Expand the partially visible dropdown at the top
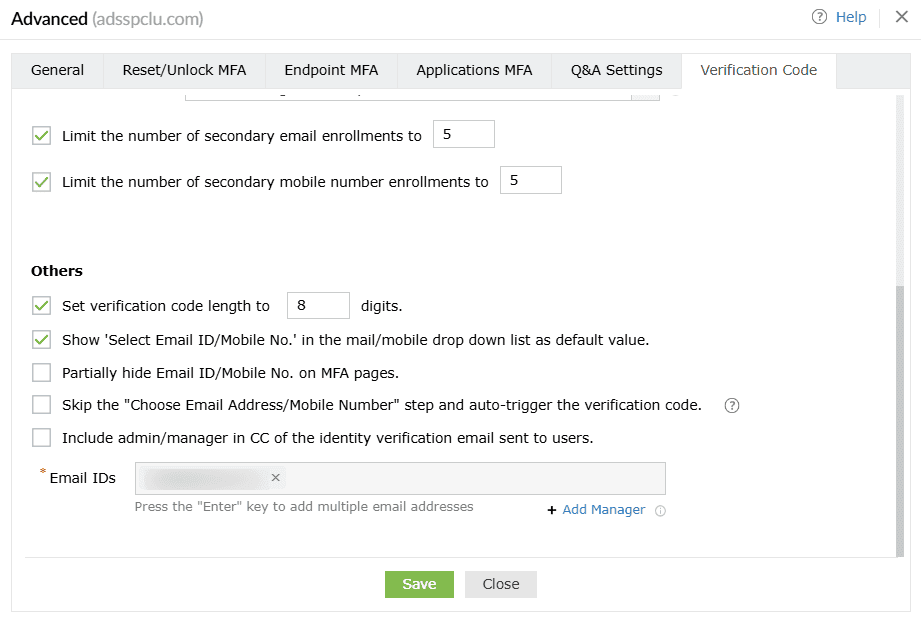Viewport: 921px width, 621px height. (x=647, y=94)
